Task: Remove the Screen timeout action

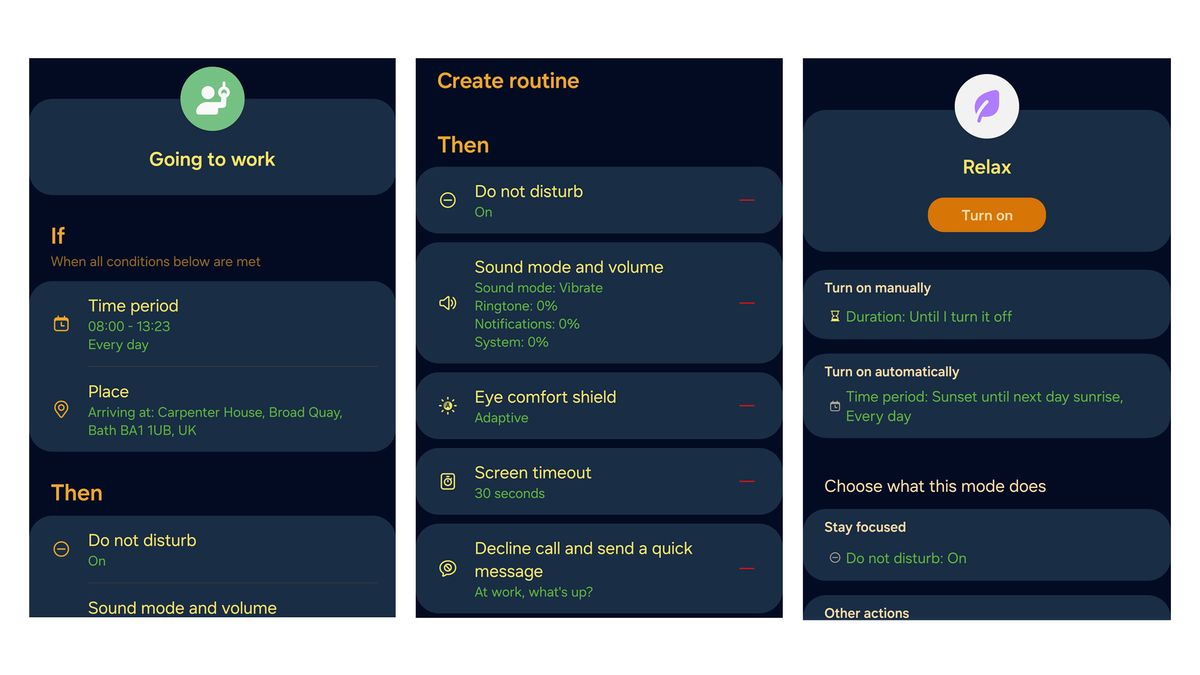Action: pos(746,482)
